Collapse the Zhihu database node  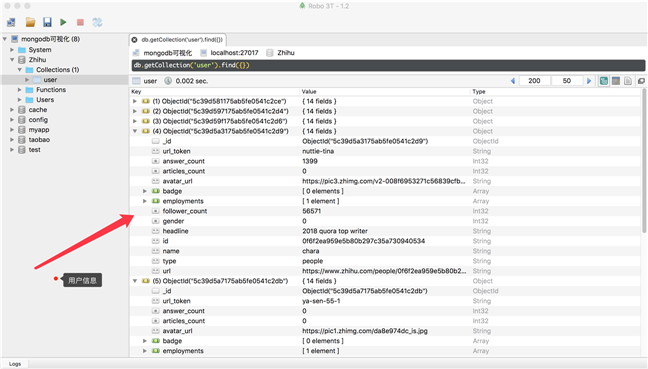pyautogui.click(x=12, y=60)
